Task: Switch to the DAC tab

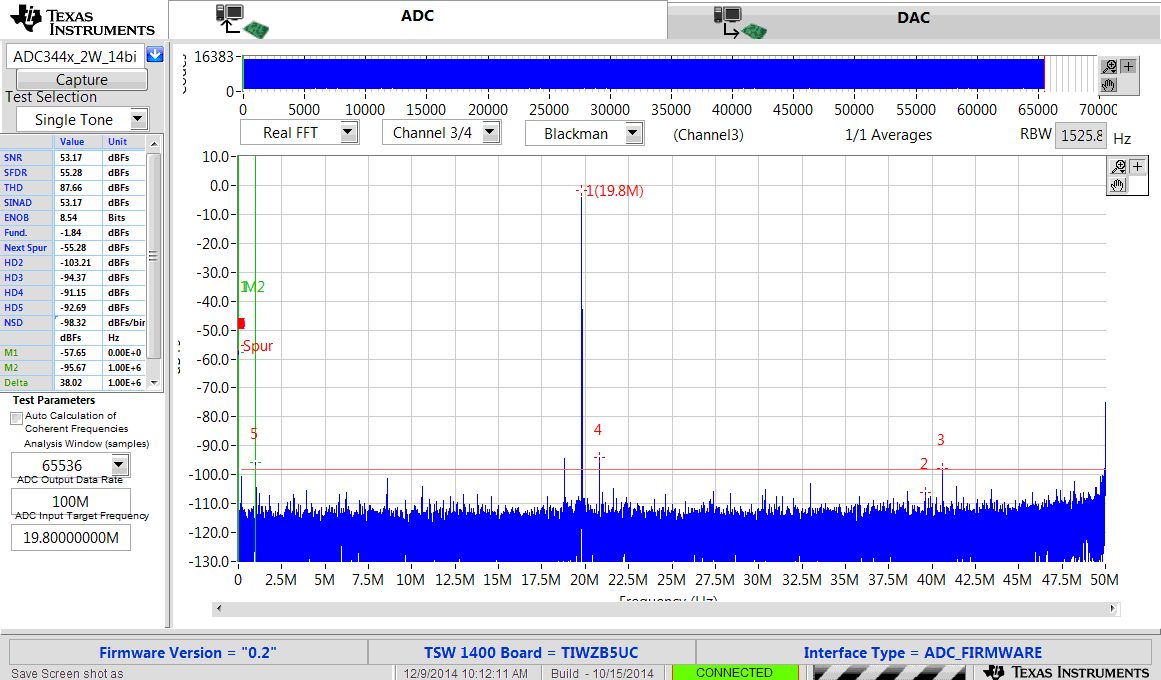Action: coord(913,19)
